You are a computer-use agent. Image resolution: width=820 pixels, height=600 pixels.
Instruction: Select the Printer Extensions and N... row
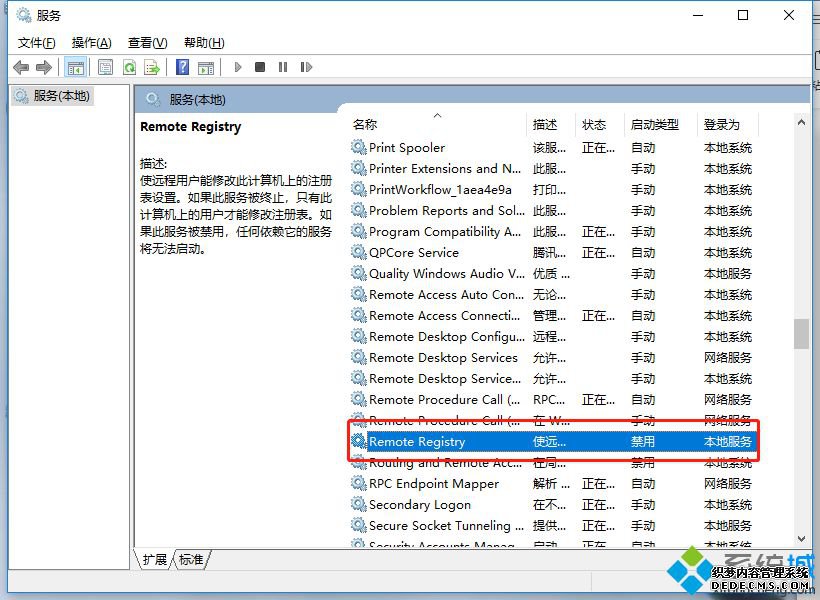553,168
